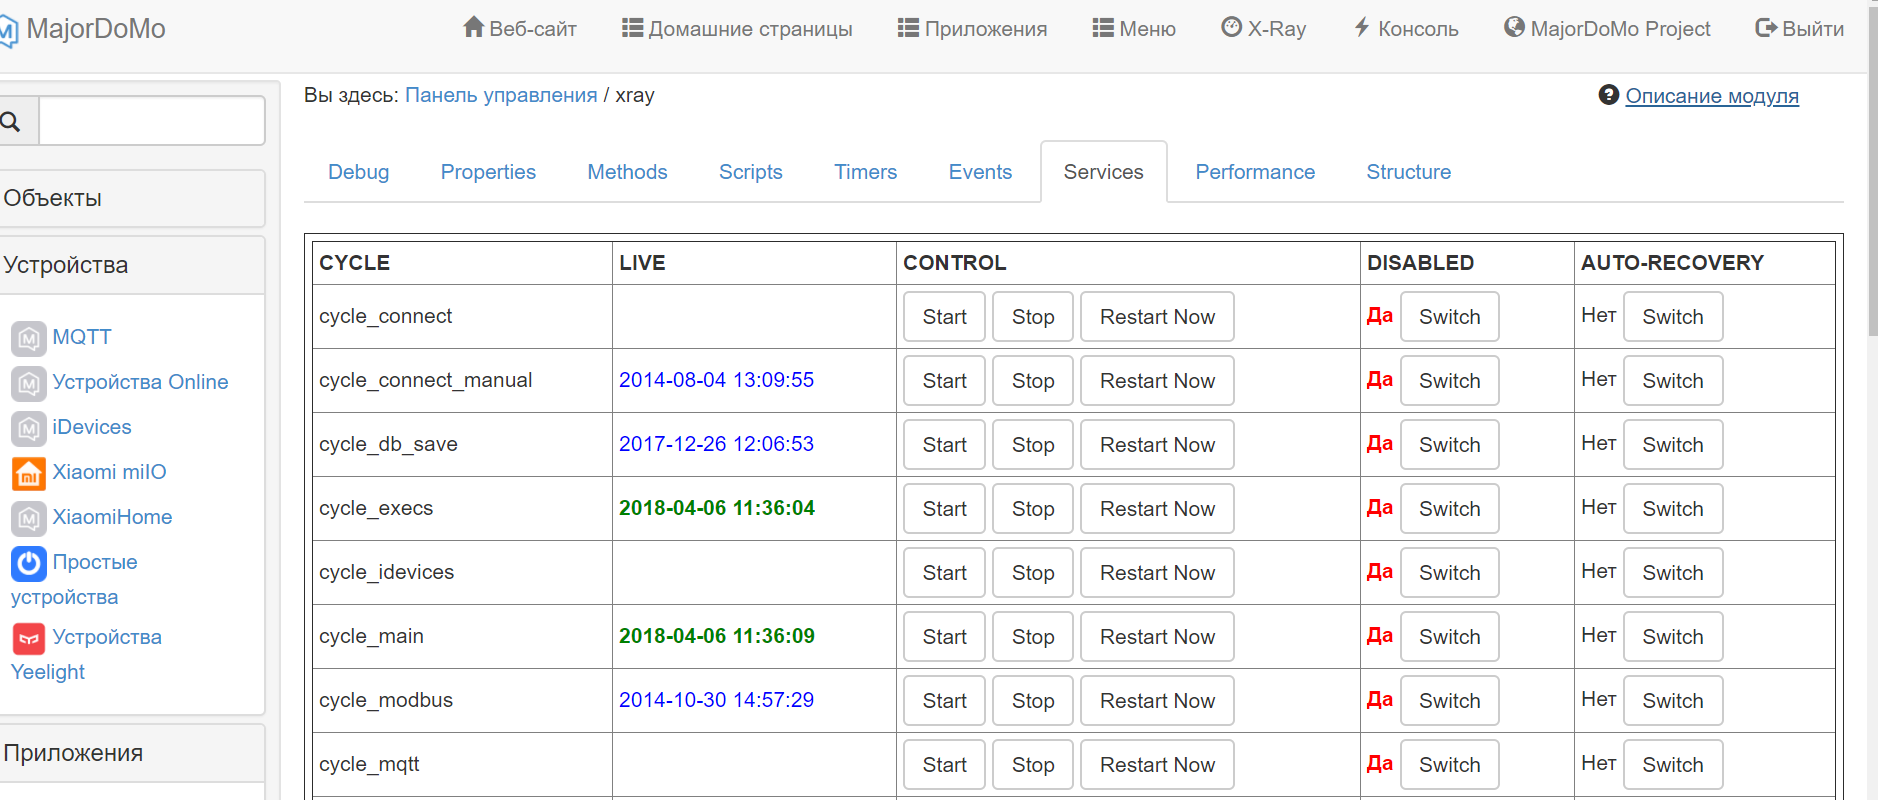
Task: Click the blue power icon for Простые устройства
Action: (28, 563)
